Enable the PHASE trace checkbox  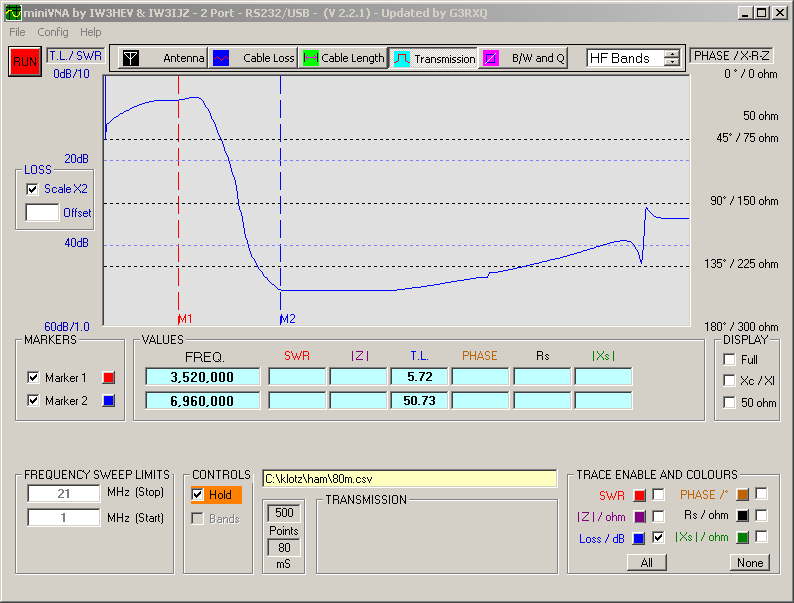(x=761, y=494)
